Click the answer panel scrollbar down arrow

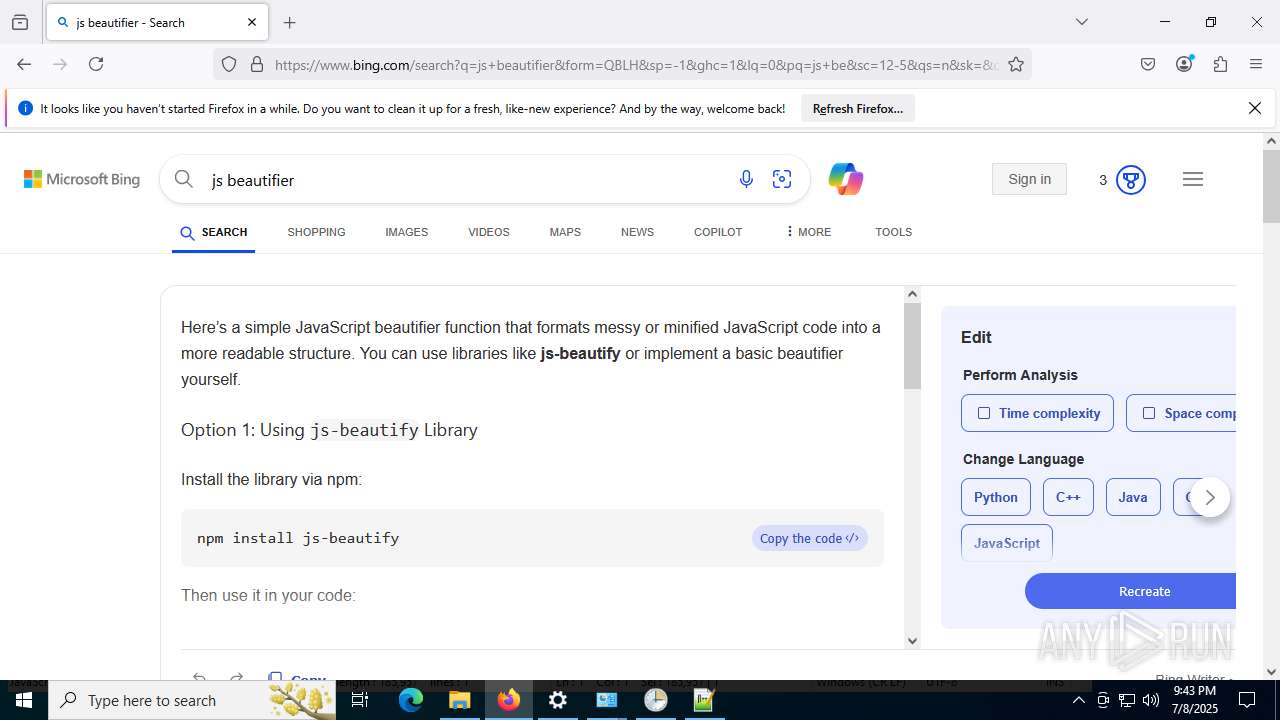tap(912, 641)
